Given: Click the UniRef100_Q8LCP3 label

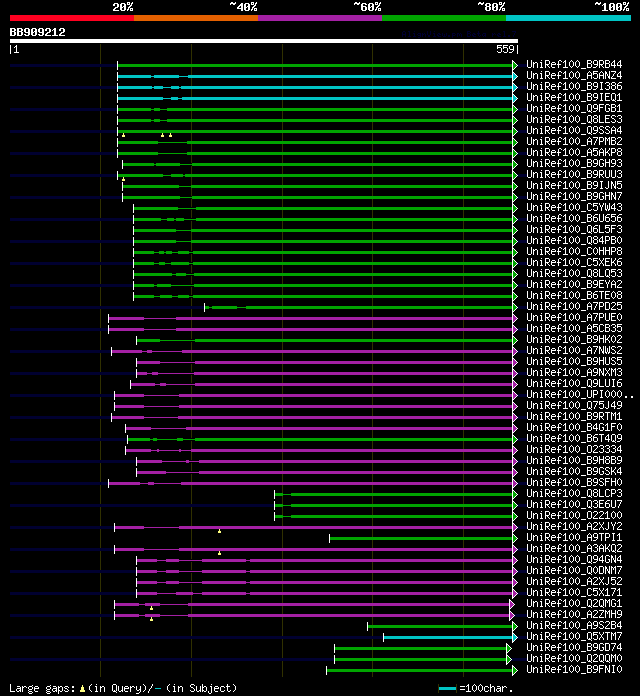Looking at the screenshot, I should point(574,494).
